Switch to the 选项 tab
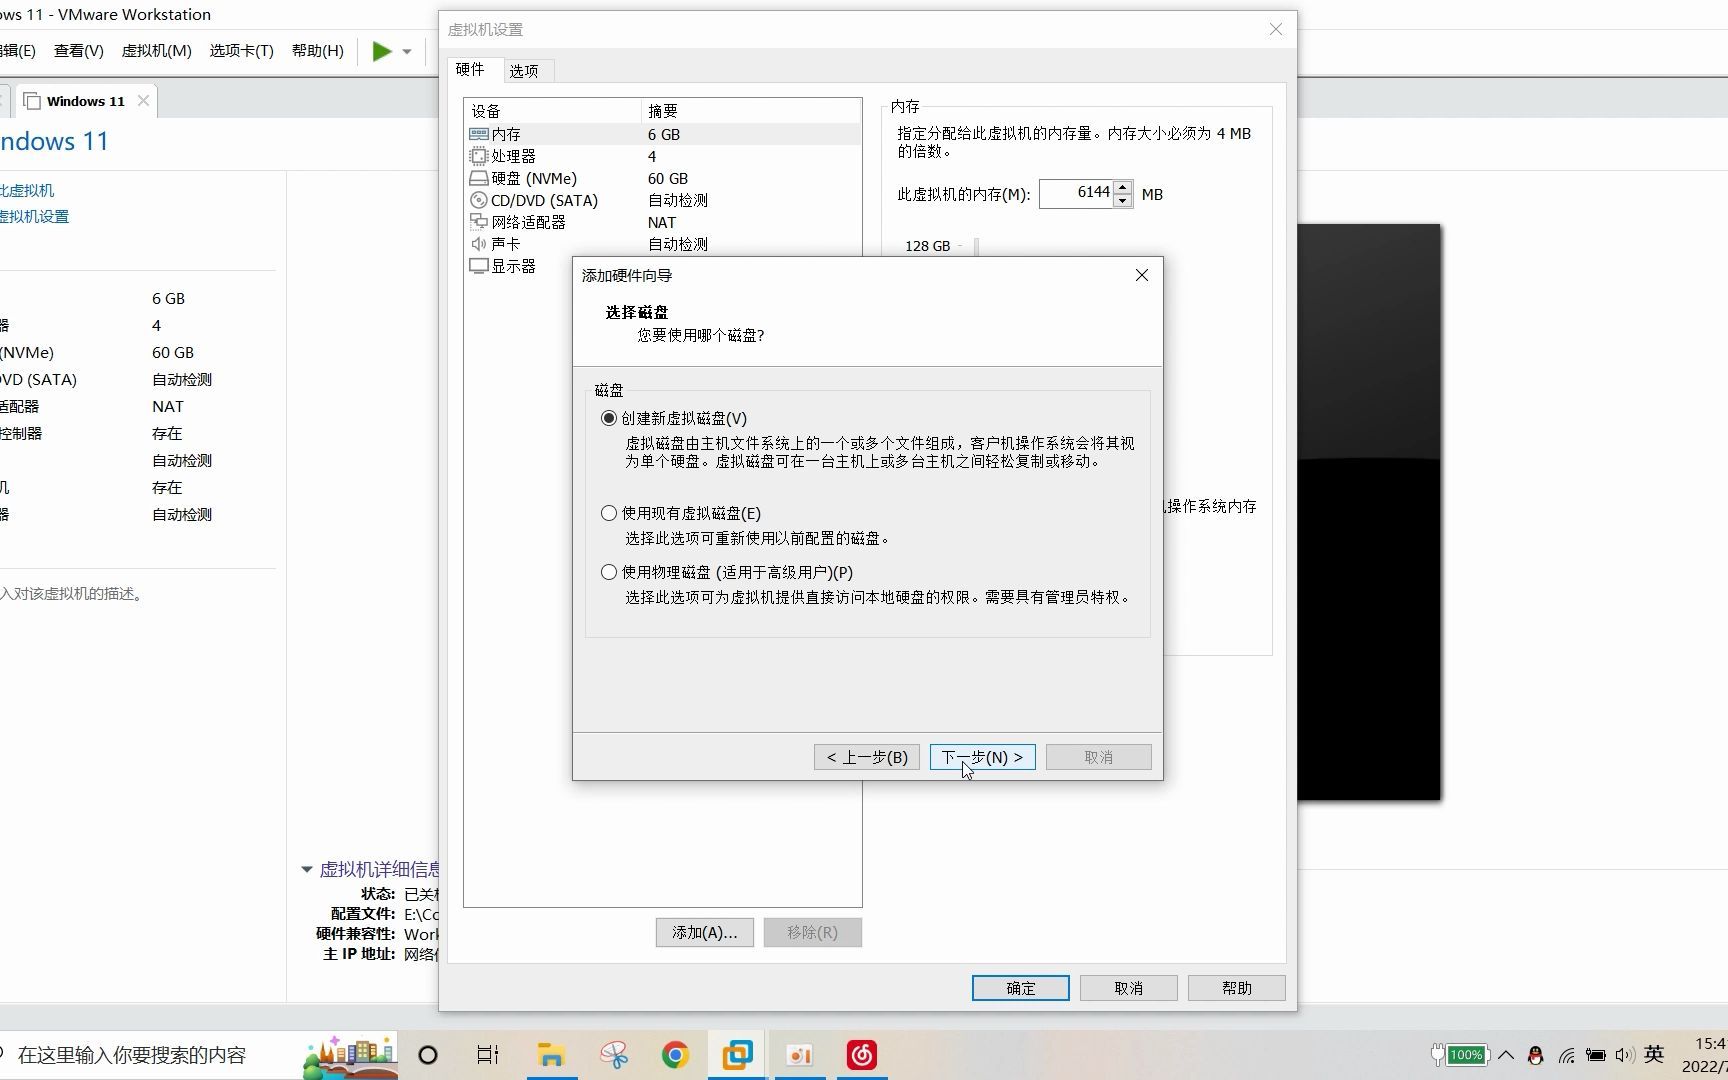Image resolution: width=1728 pixels, height=1080 pixels. (524, 70)
